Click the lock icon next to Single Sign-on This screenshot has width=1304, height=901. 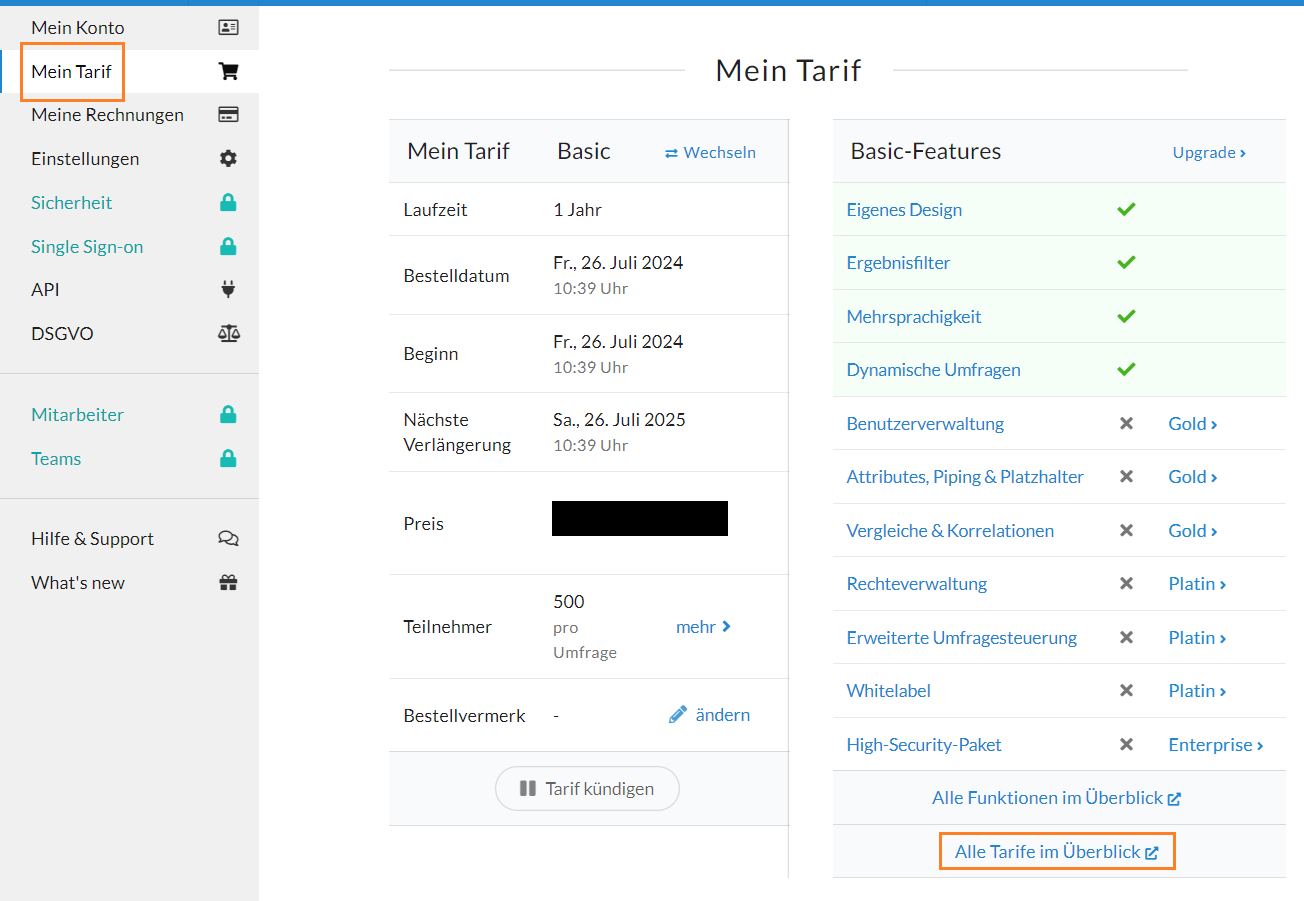pos(228,246)
